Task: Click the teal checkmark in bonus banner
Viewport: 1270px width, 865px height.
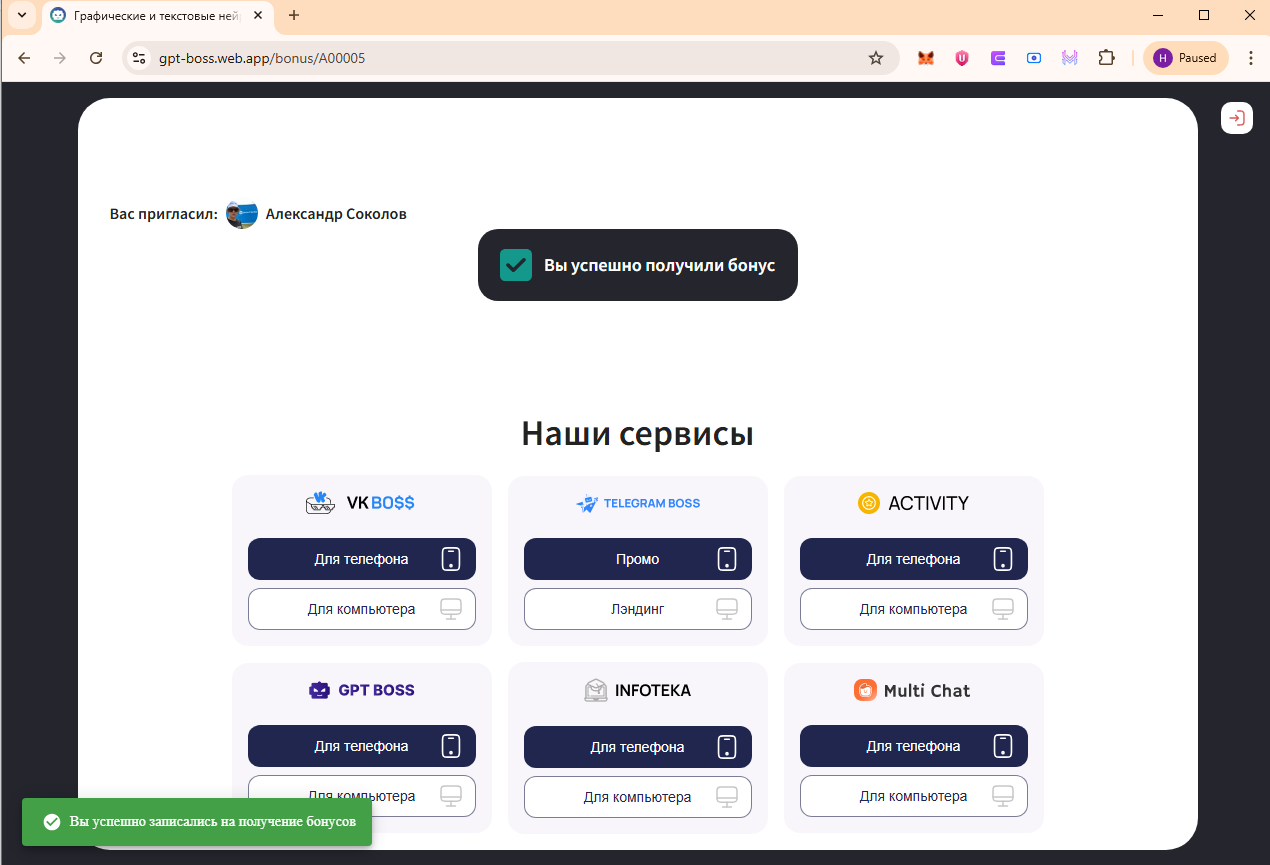Action: click(516, 265)
